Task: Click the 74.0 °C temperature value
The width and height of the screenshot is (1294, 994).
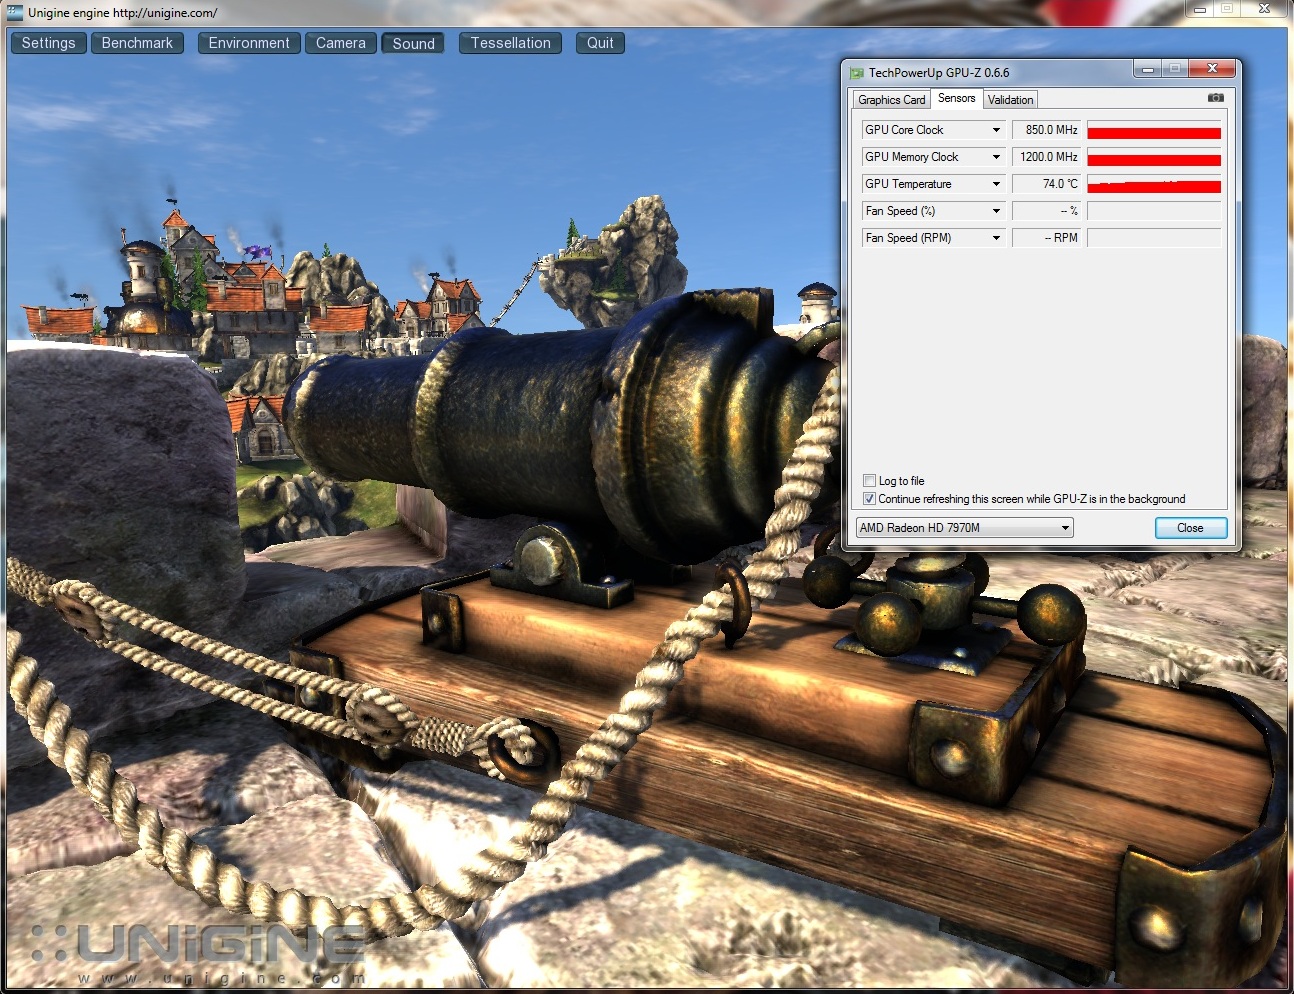Action: (x=1047, y=184)
